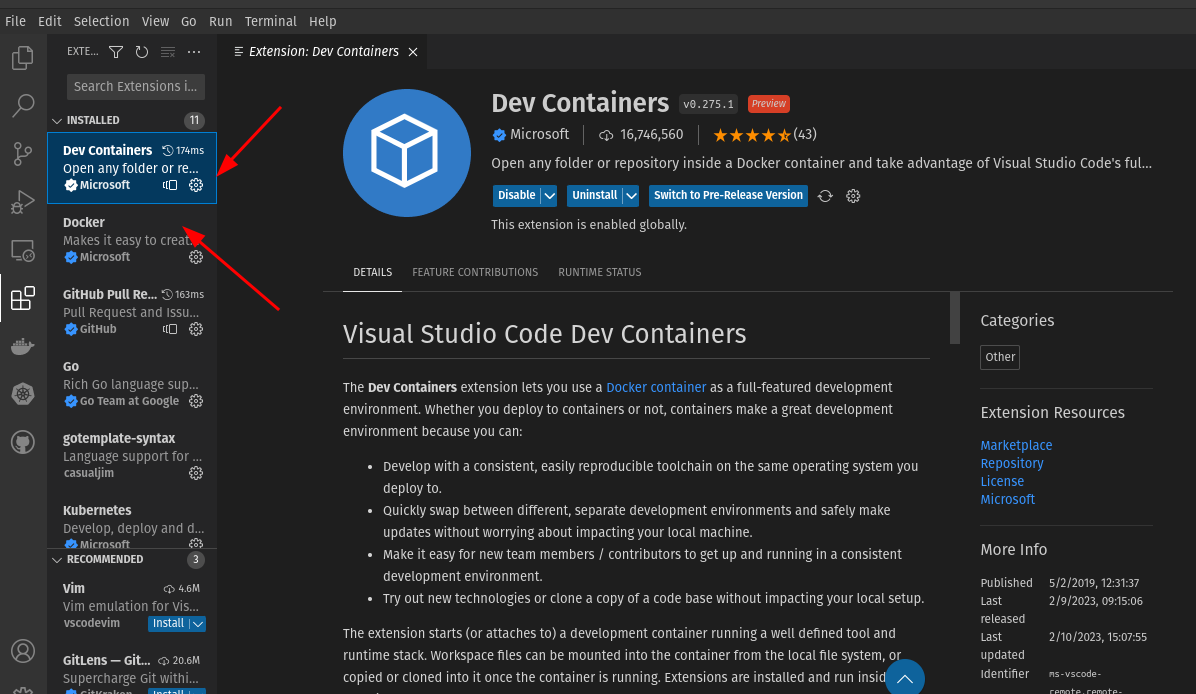This screenshot has width=1196, height=694.
Task: Click remote indicator icon on Dev Containers item
Action: tap(170, 185)
